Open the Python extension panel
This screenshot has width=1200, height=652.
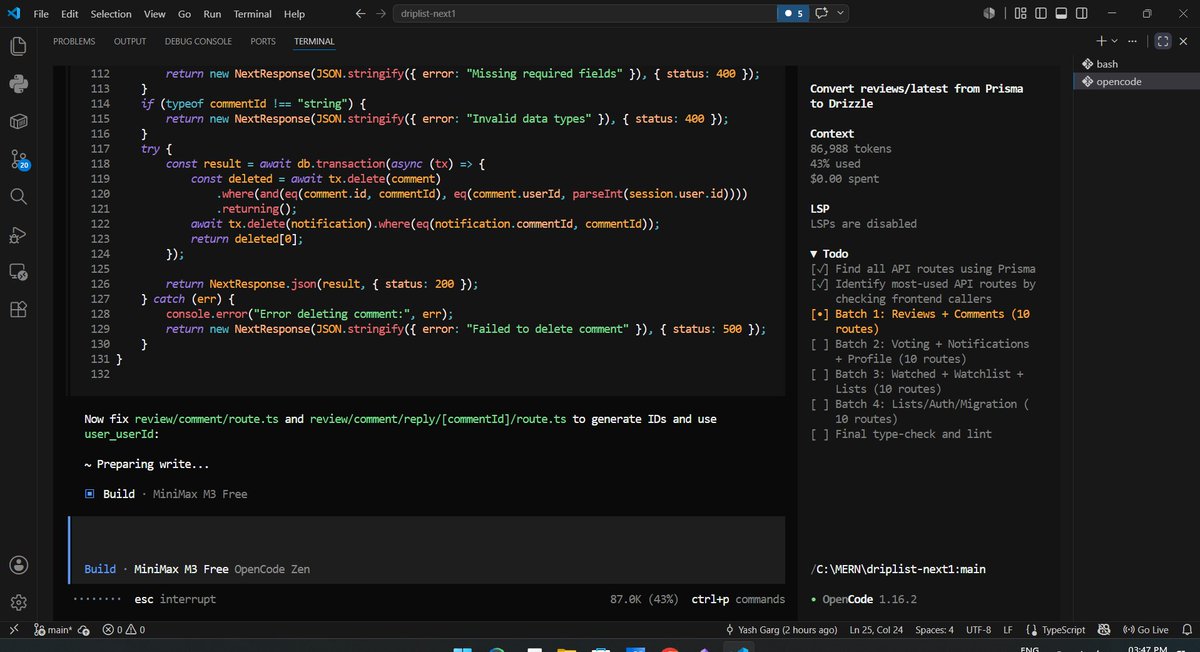(x=17, y=84)
